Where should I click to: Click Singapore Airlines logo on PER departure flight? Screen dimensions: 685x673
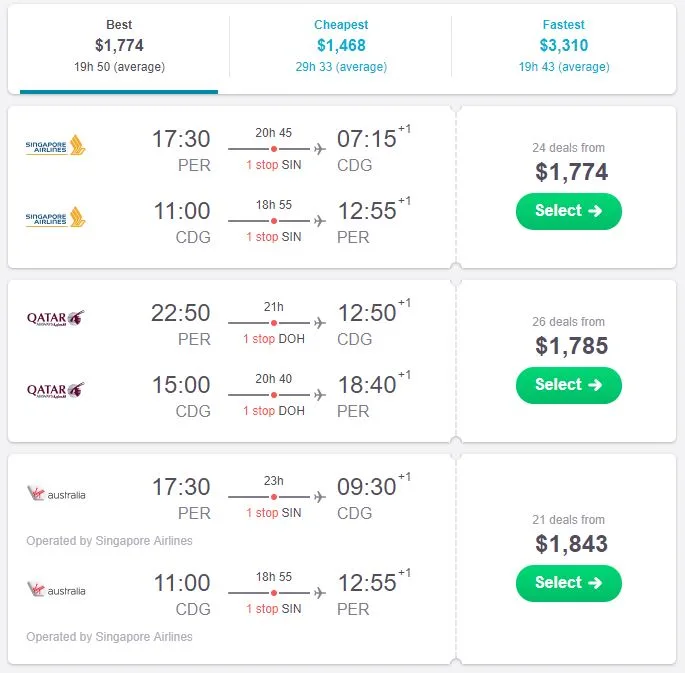point(56,146)
